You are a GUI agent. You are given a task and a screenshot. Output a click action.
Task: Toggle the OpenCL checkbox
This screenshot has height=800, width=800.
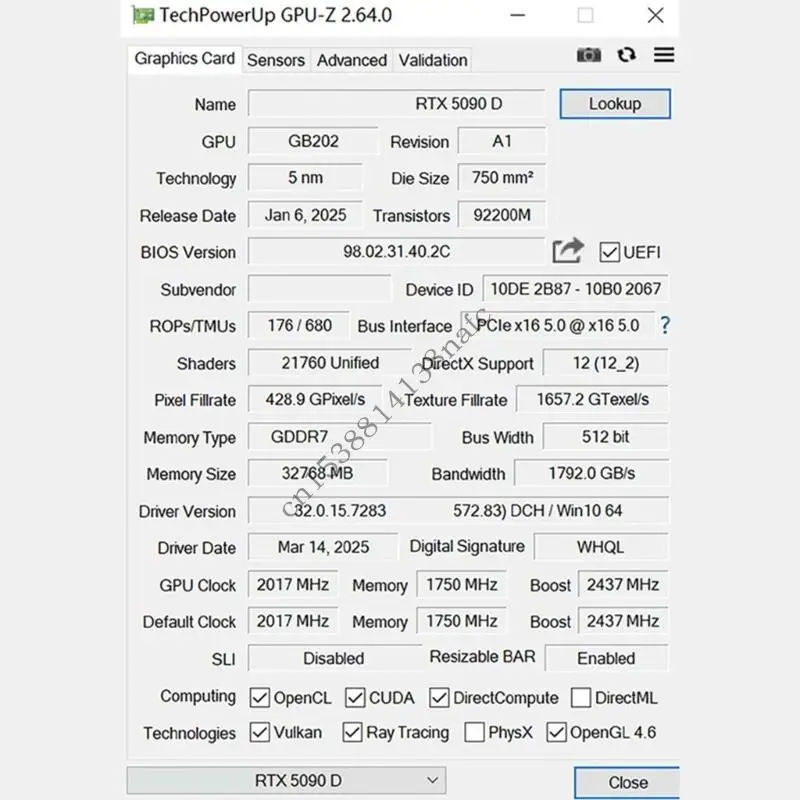259,697
